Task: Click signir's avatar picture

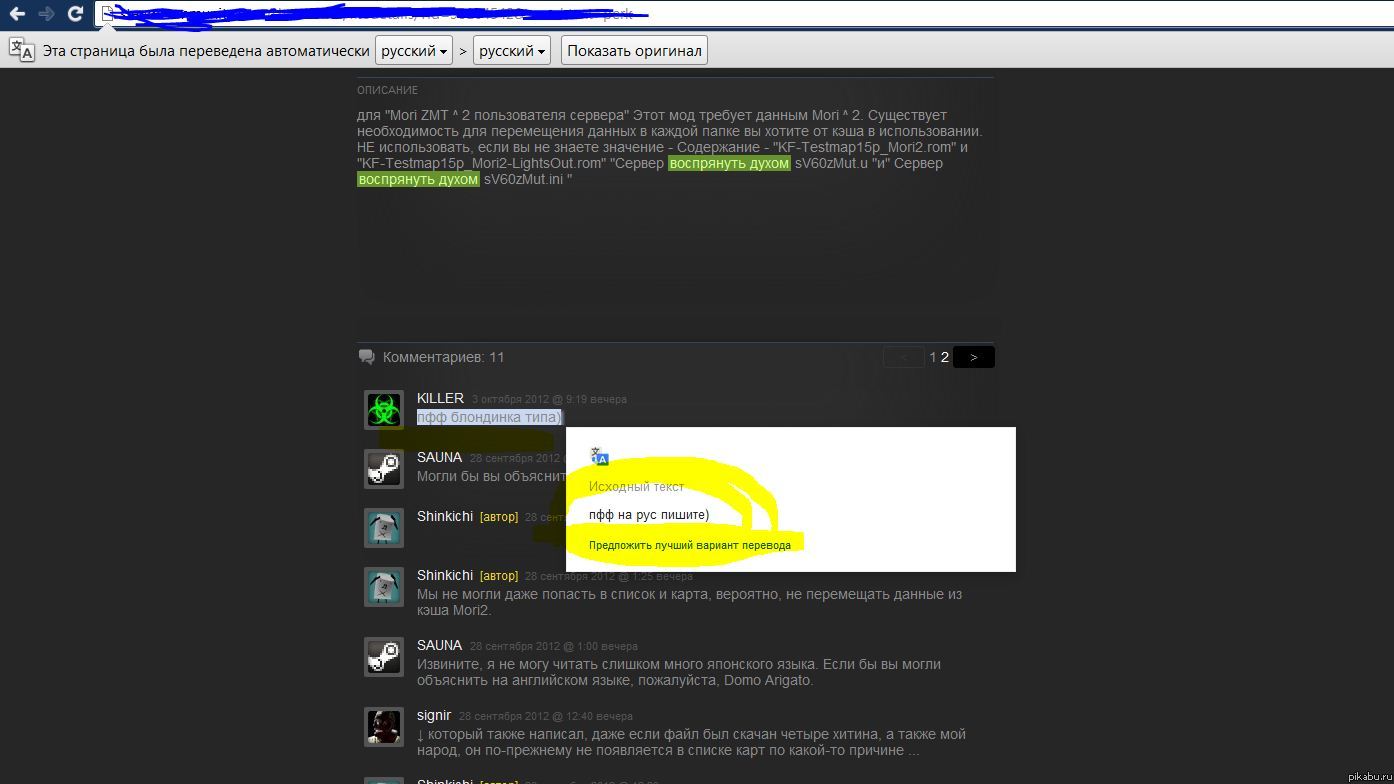Action: click(384, 727)
